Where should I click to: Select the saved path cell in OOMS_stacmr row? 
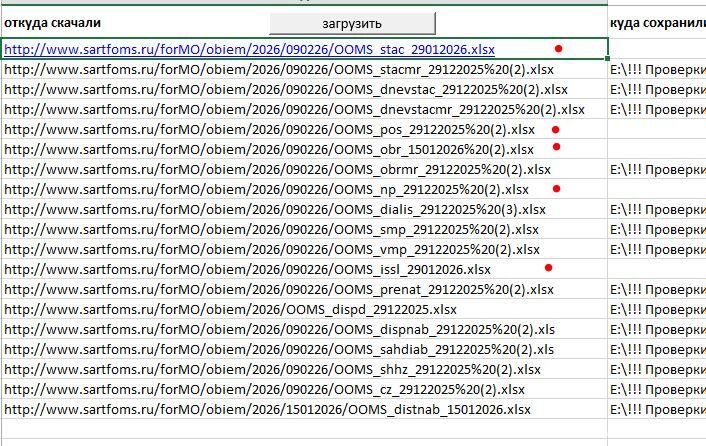point(656,70)
